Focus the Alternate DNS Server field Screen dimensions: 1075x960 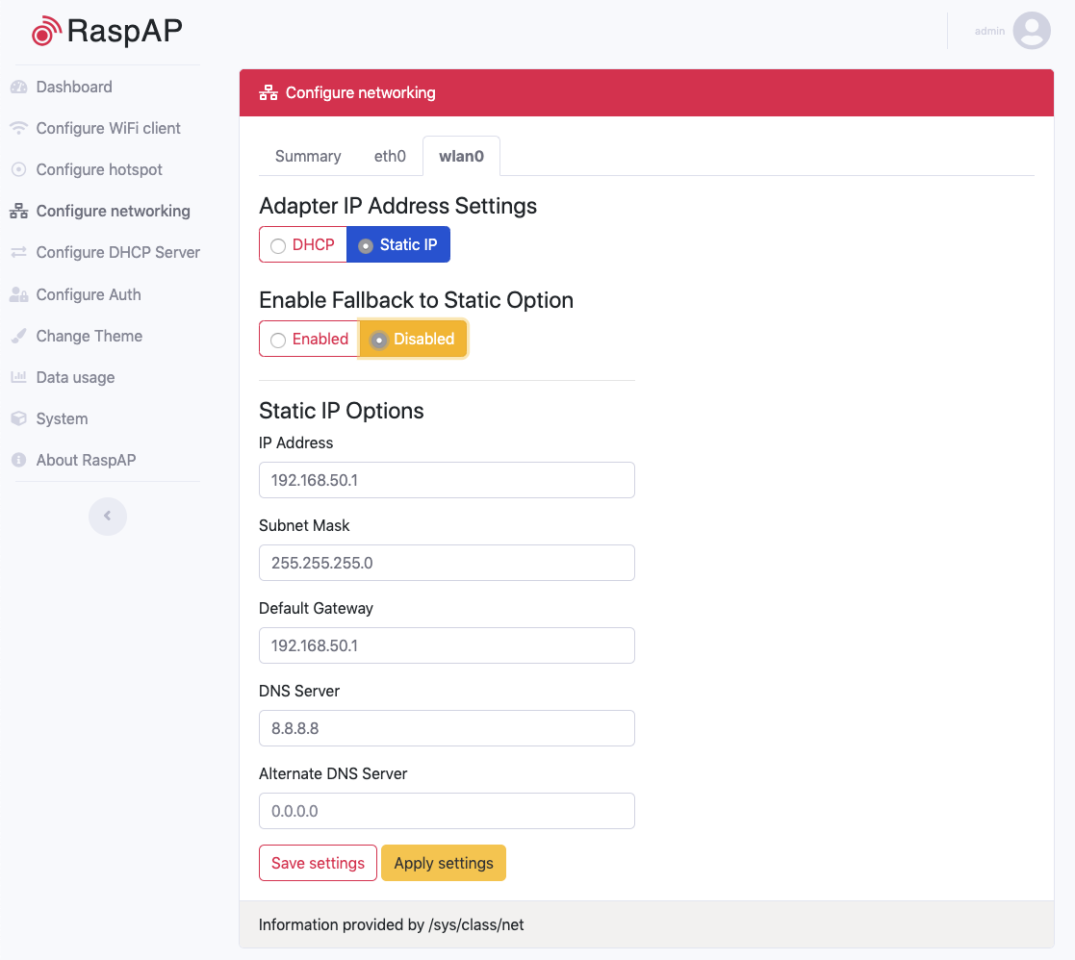pyautogui.click(x=447, y=811)
